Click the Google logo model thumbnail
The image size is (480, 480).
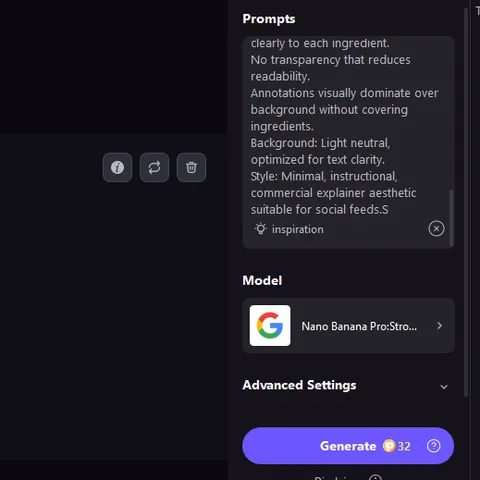point(270,326)
